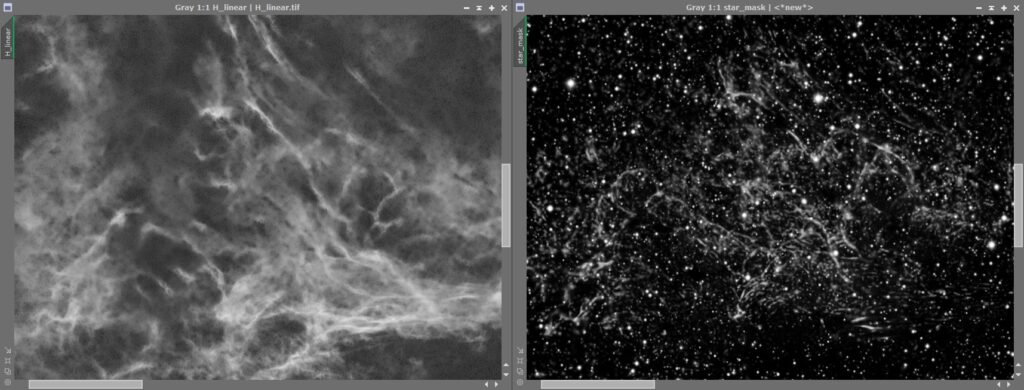The width and height of the screenshot is (1024, 390).
Task: Click the top diagonal-arrow icon at star_mask's bottom-left
Action: coord(520,350)
